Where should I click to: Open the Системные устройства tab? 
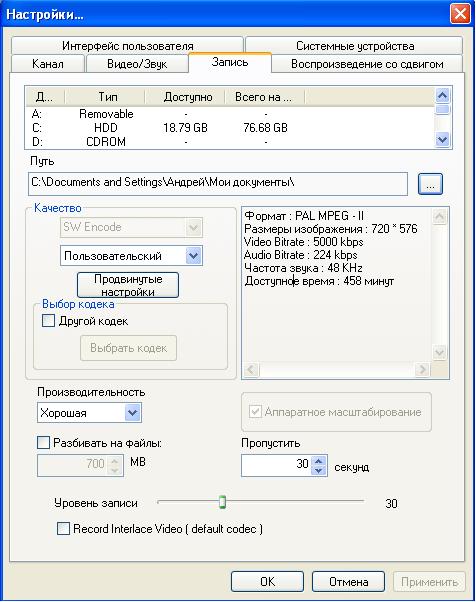pyautogui.click(x=355, y=46)
